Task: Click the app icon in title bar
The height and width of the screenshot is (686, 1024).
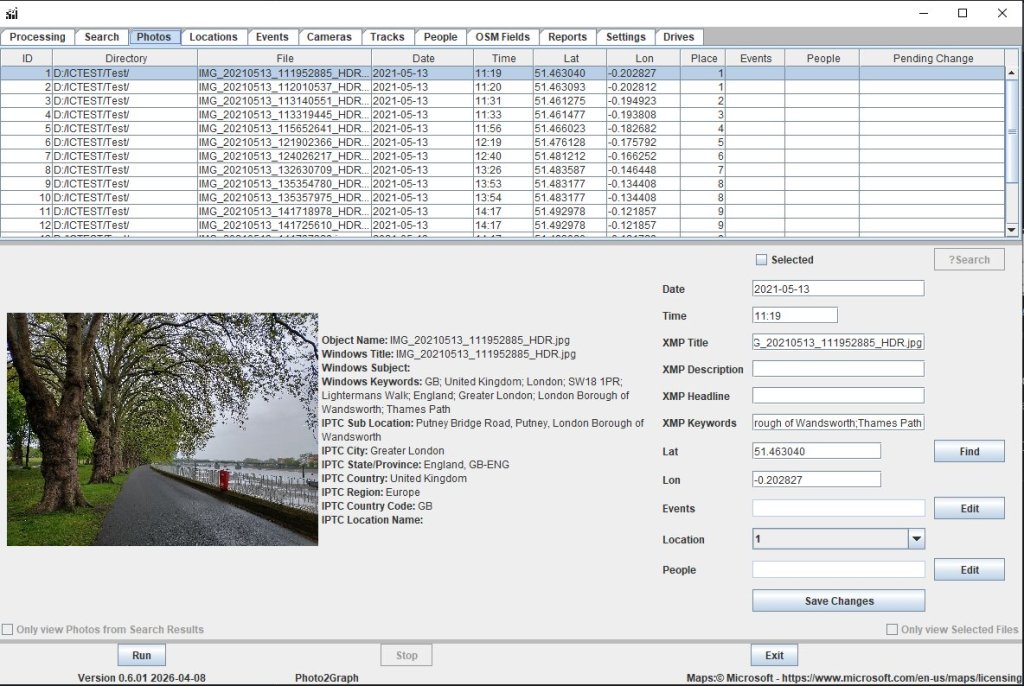Action: pos(12,13)
